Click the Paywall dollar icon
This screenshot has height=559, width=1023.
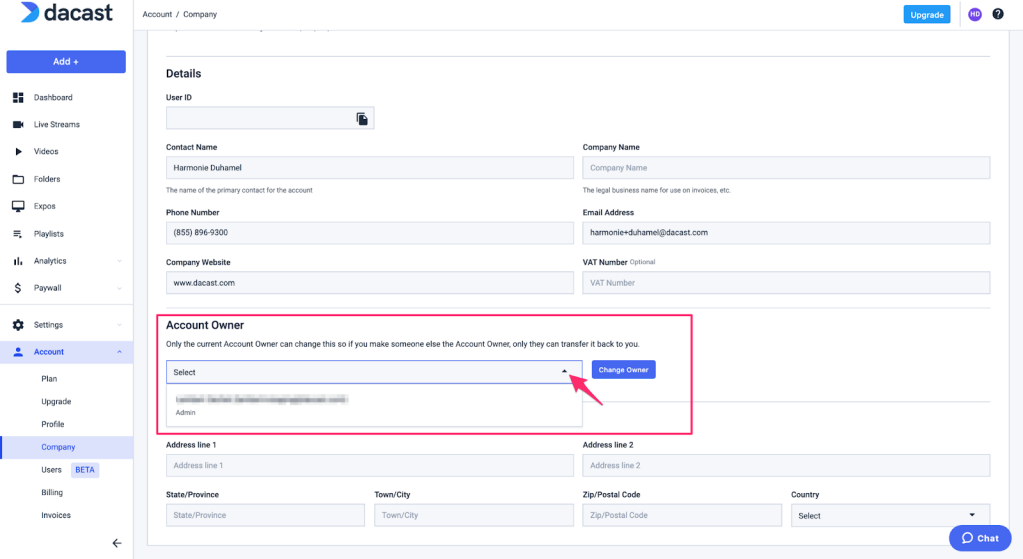point(18,288)
